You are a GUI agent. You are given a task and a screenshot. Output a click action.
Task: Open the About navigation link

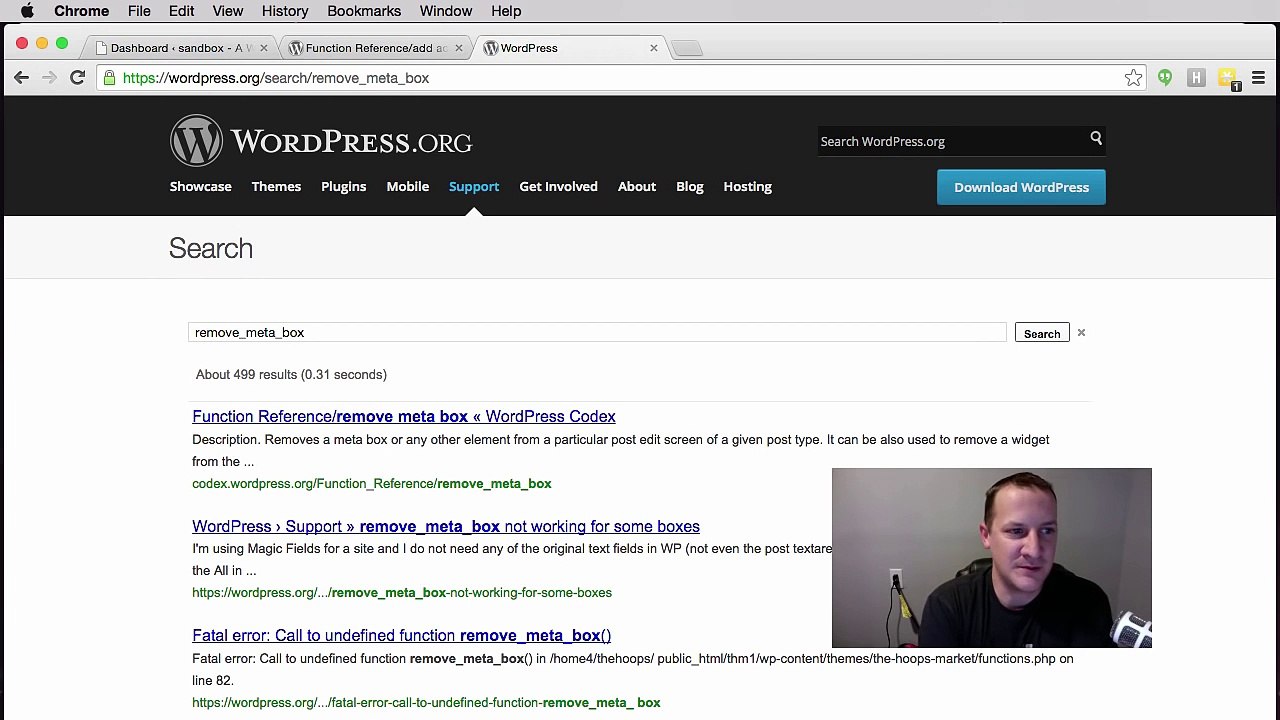[637, 187]
